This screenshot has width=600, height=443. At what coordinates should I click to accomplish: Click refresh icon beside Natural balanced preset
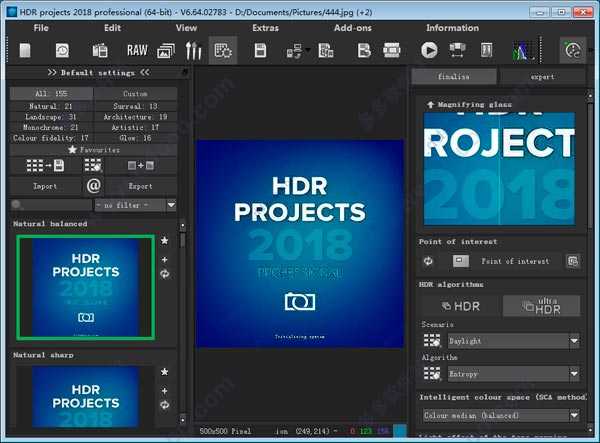pos(165,274)
